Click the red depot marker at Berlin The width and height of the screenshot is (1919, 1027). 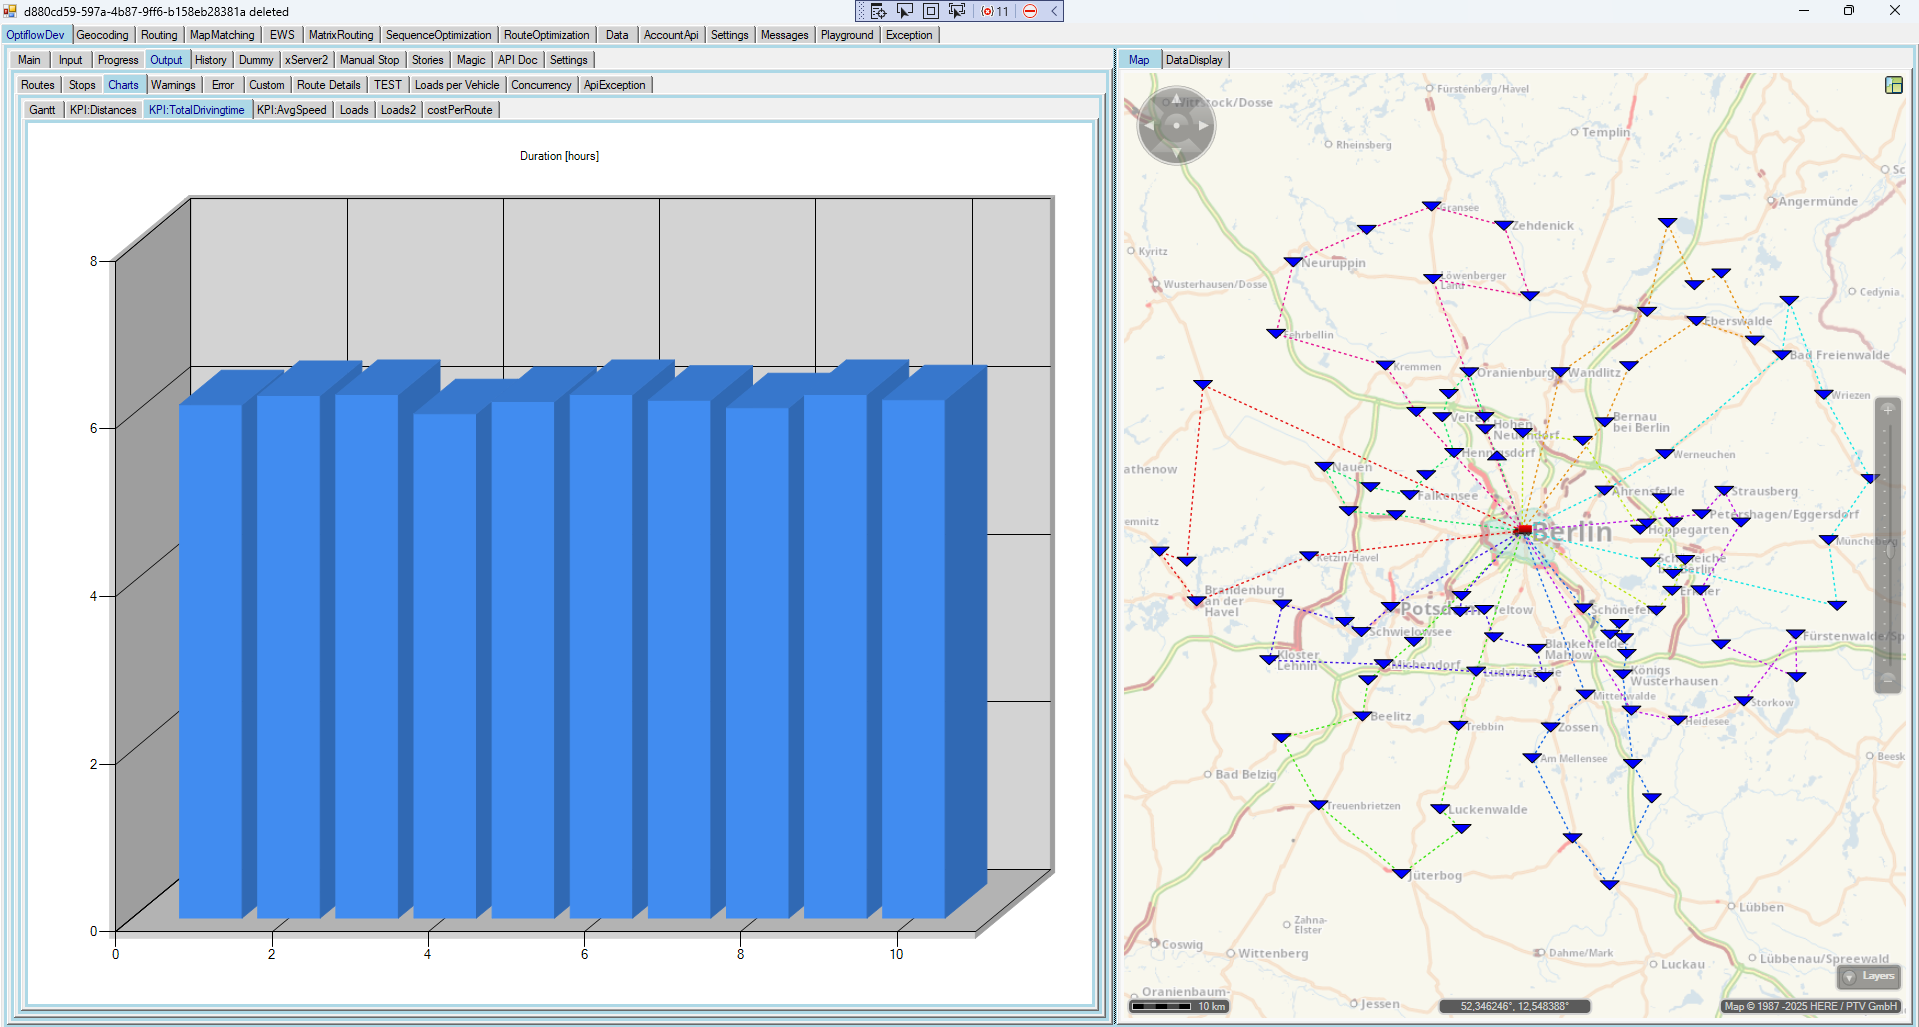[1523, 529]
